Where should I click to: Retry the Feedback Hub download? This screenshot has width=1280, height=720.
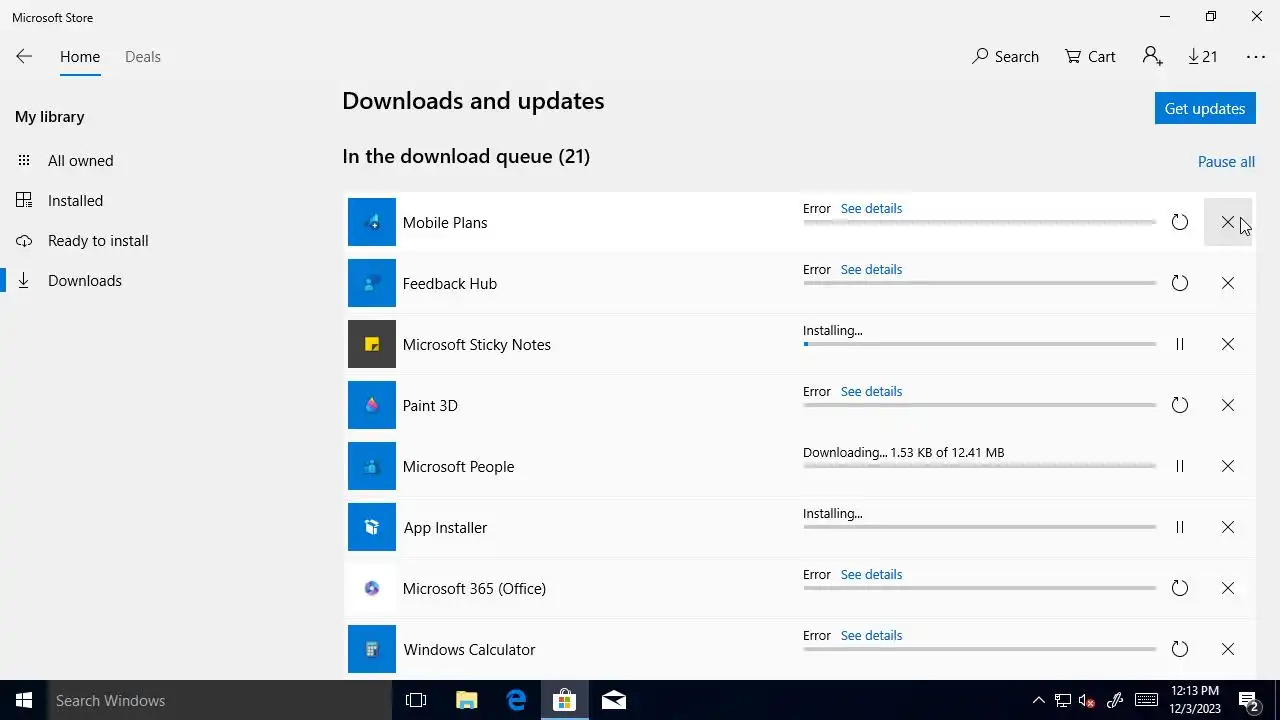[x=1180, y=283]
